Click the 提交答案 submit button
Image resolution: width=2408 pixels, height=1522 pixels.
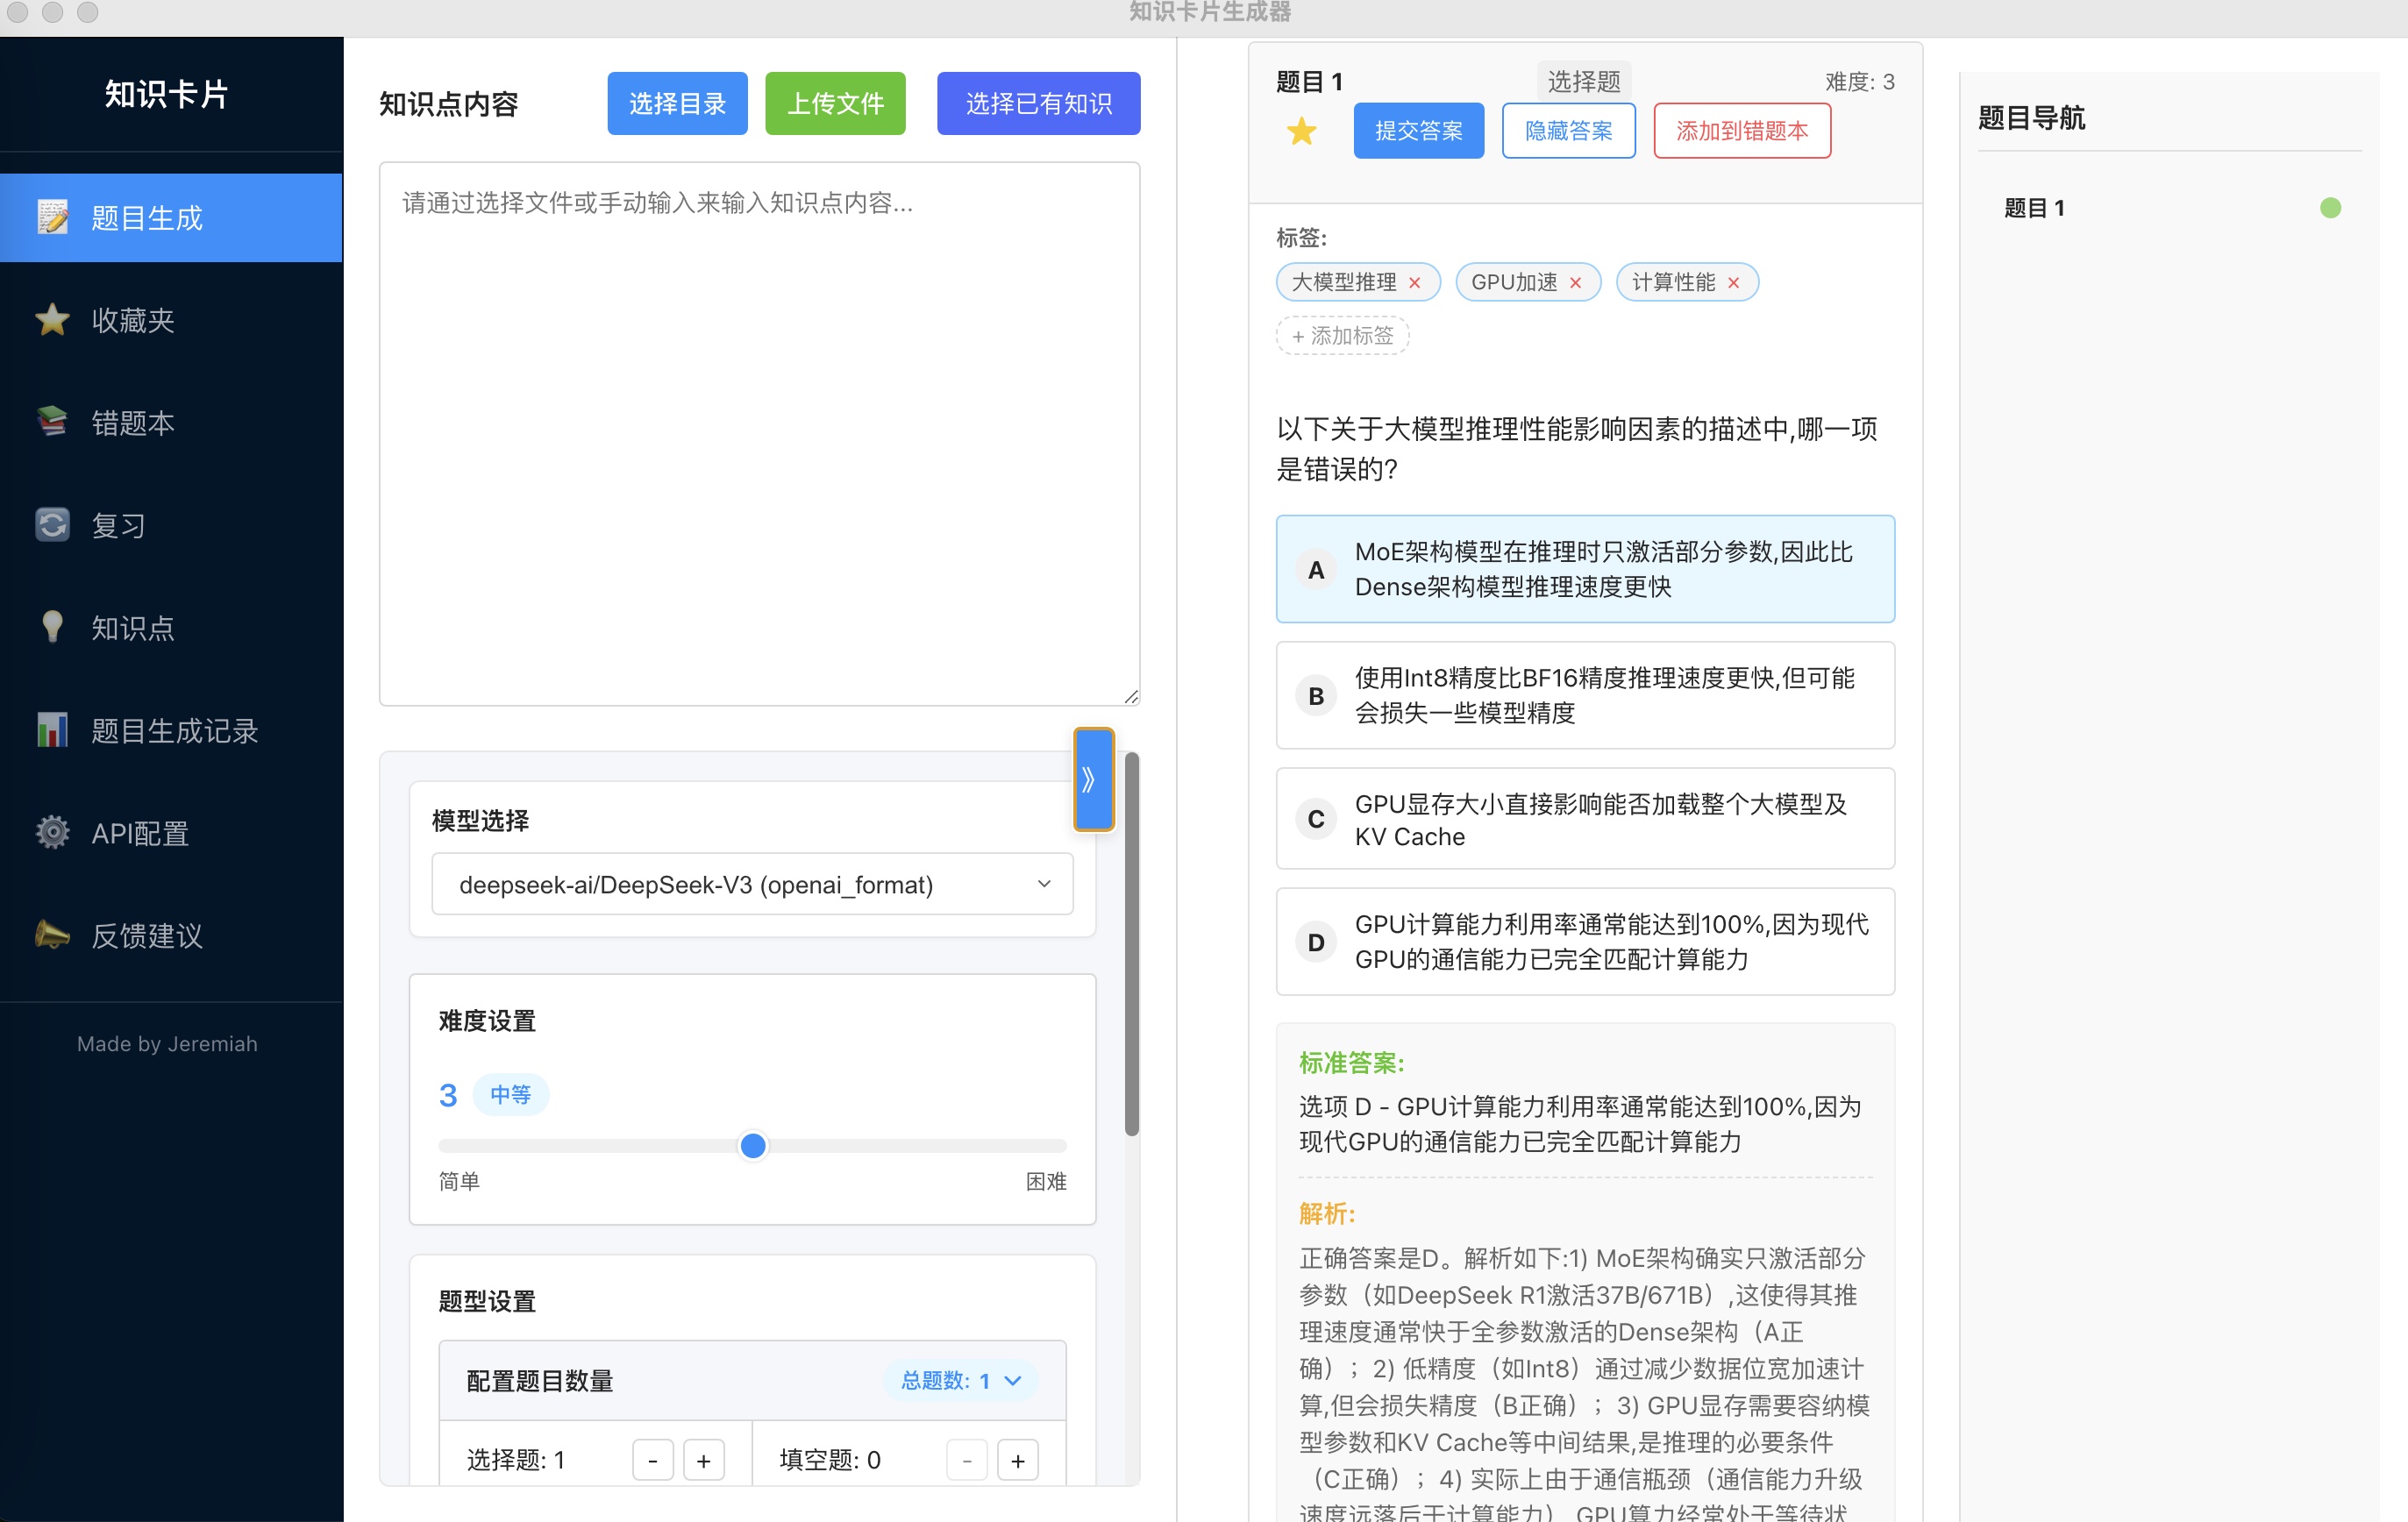pyautogui.click(x=1418, y=131)
